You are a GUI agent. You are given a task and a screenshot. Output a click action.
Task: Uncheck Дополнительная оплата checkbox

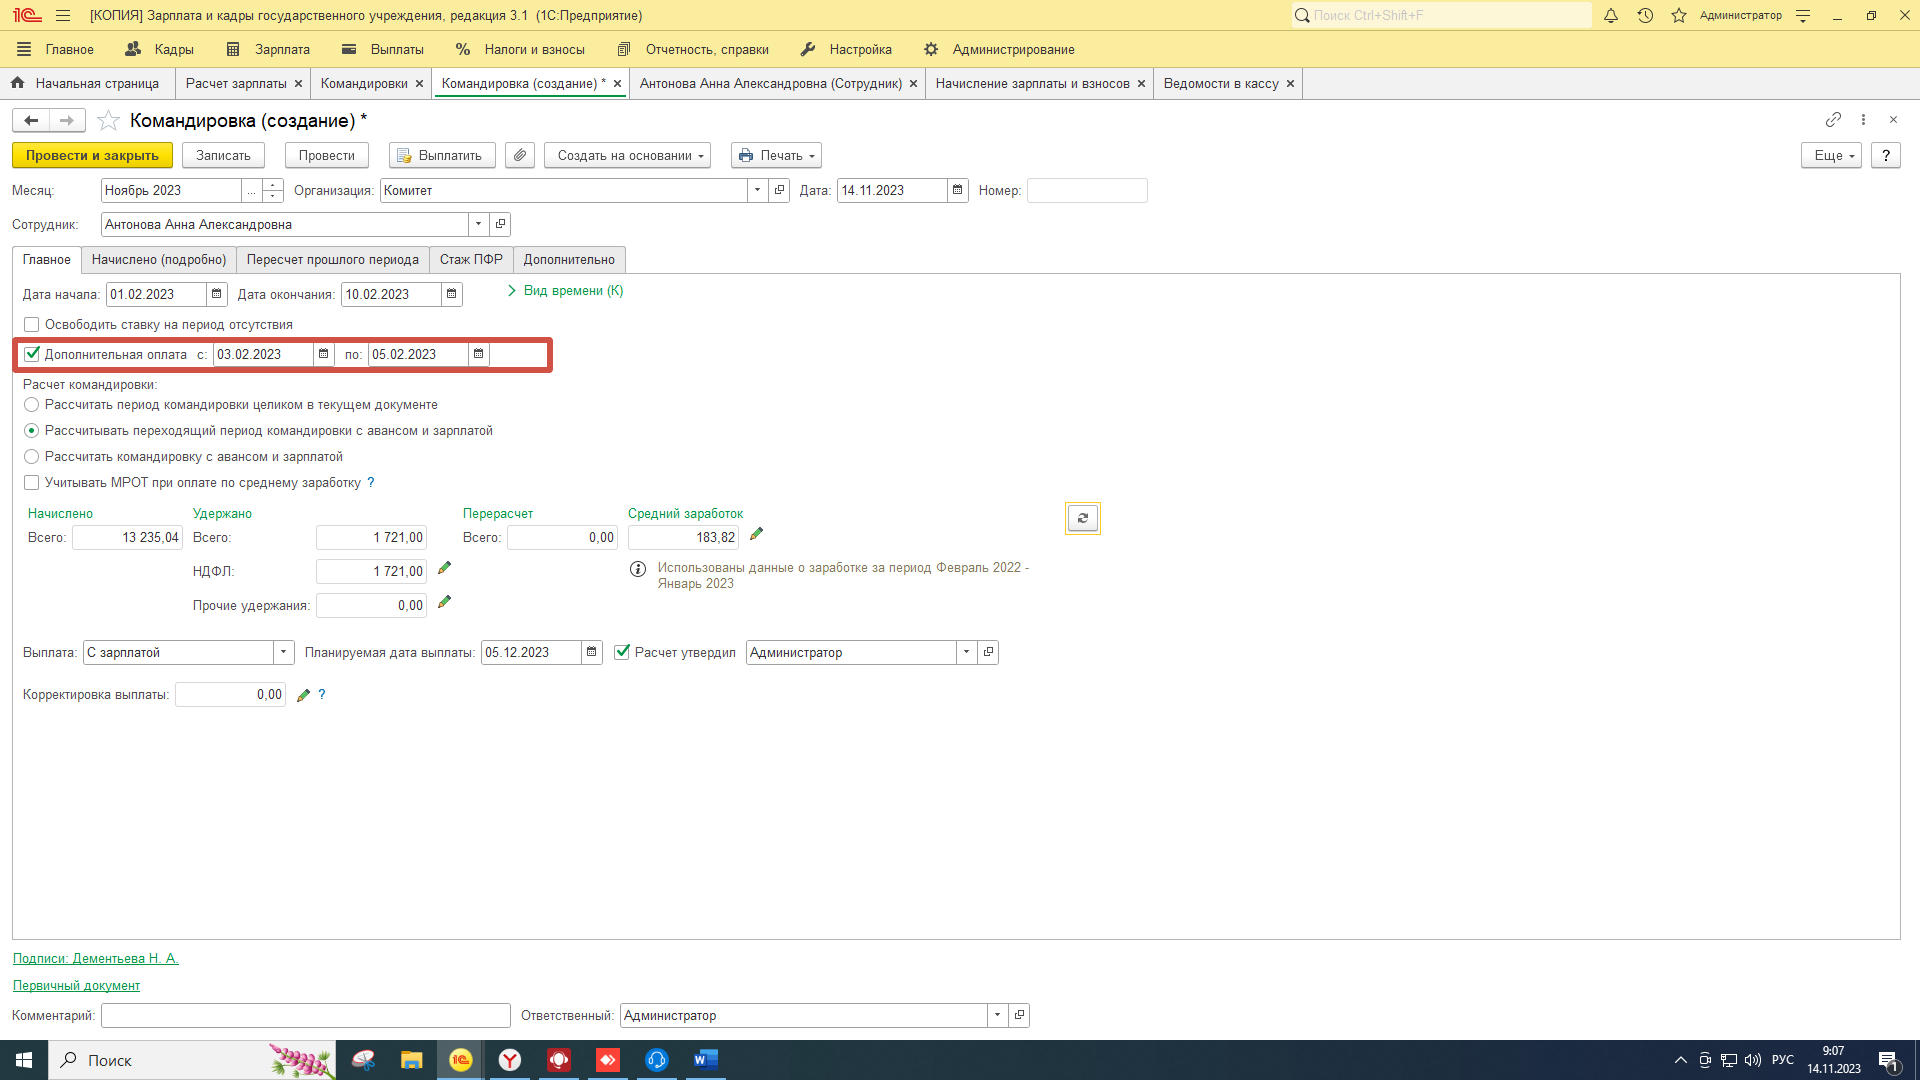[x=32, y=354]
